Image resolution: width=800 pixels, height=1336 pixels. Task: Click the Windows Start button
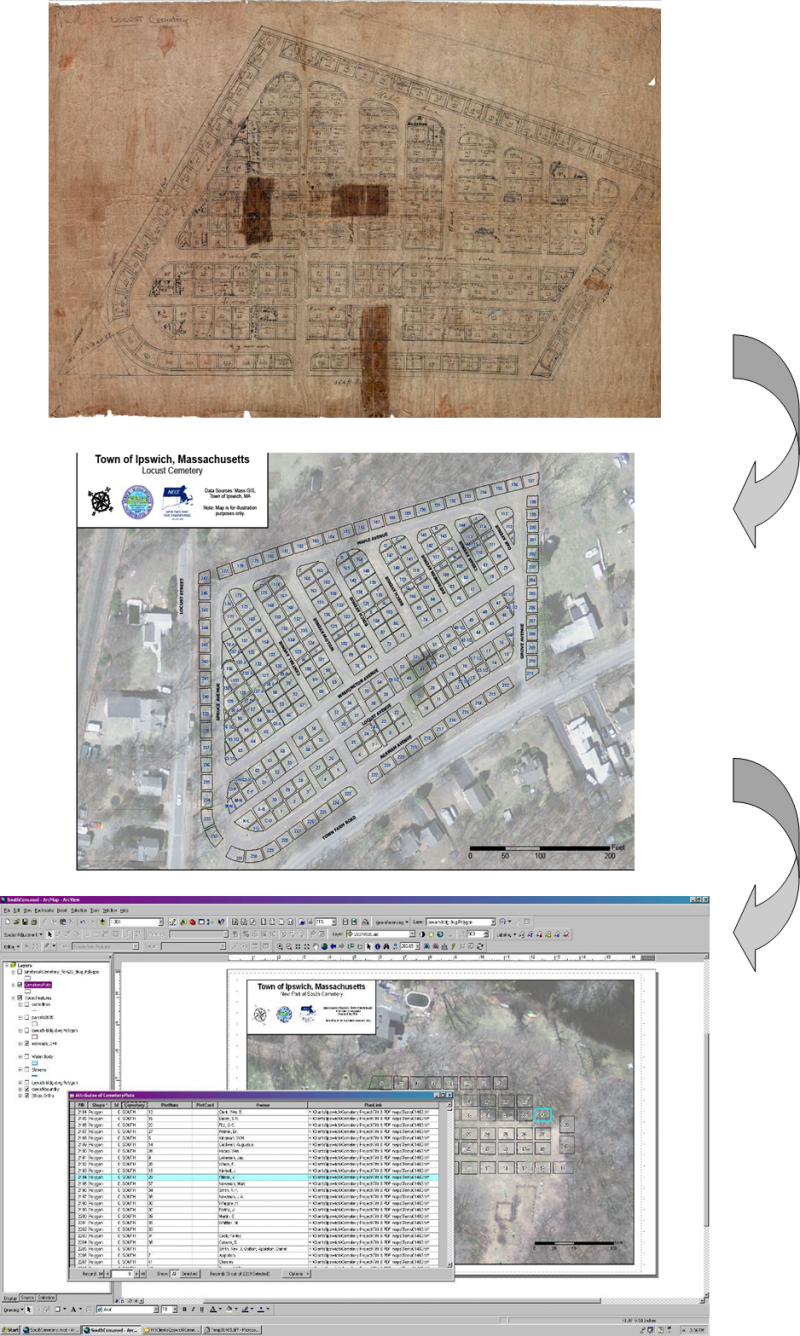(12, 1330)
